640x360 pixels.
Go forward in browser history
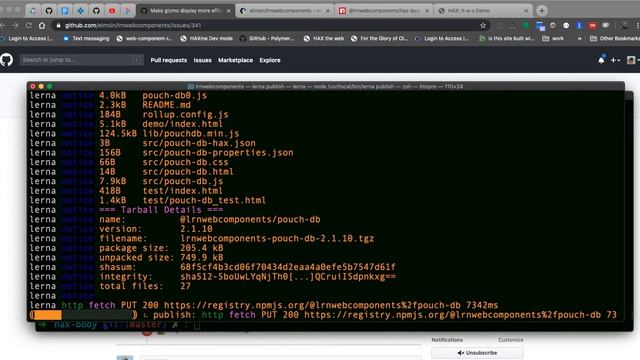tap(16, 25)
